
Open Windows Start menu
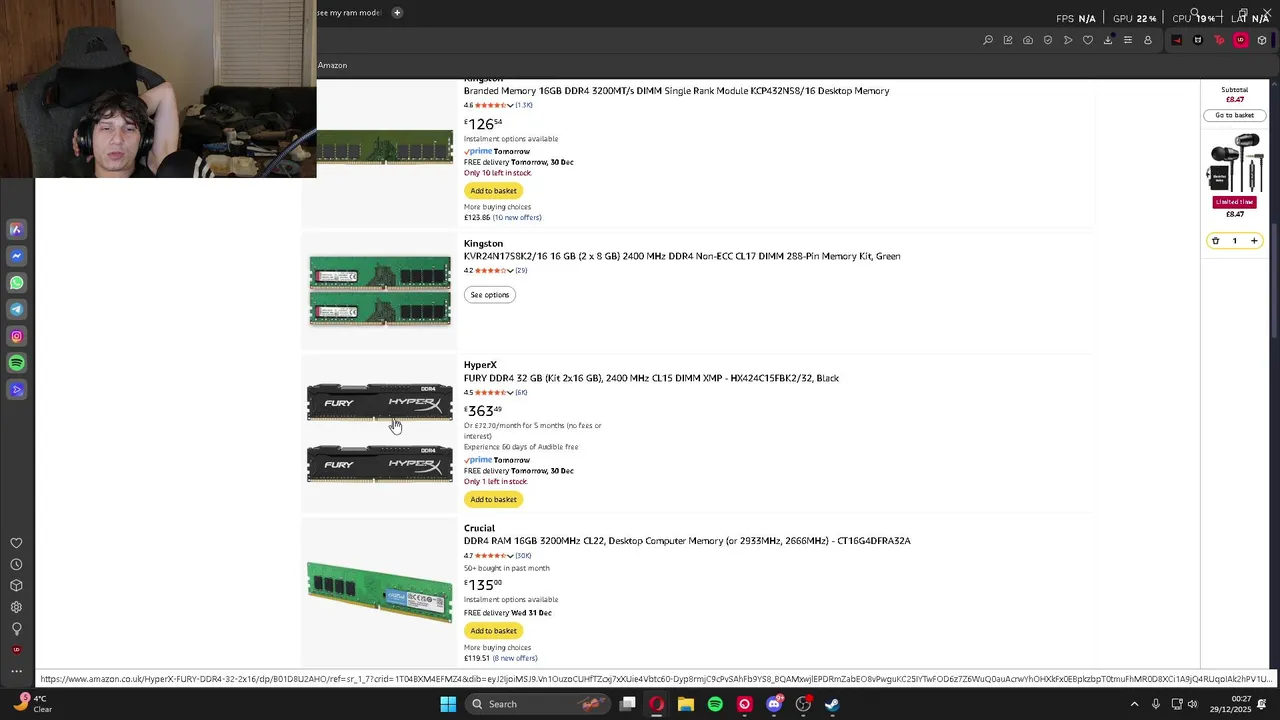pos(448,704)
